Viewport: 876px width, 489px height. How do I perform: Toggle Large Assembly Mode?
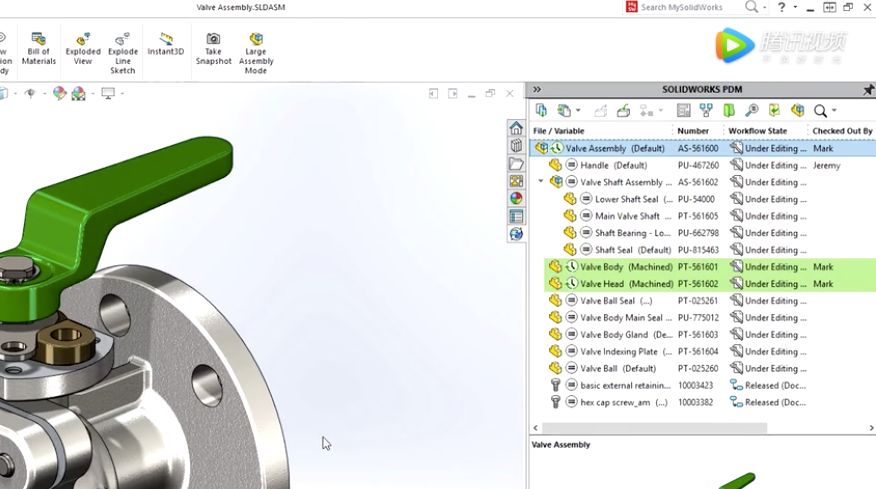click(x=256, y=54)
